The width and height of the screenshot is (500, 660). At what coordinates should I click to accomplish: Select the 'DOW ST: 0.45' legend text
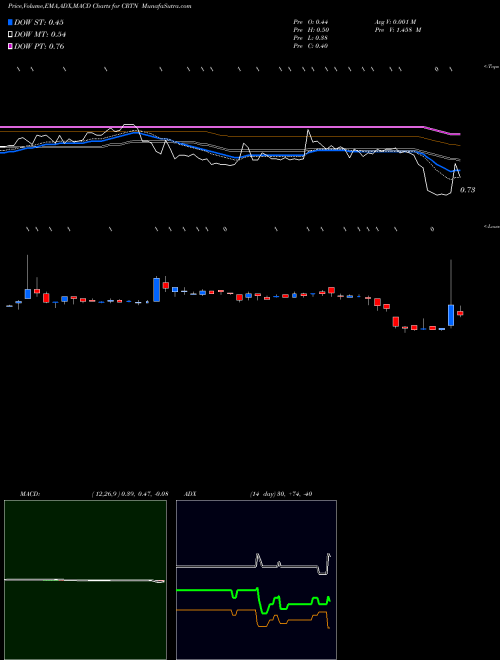pos(39,22)
